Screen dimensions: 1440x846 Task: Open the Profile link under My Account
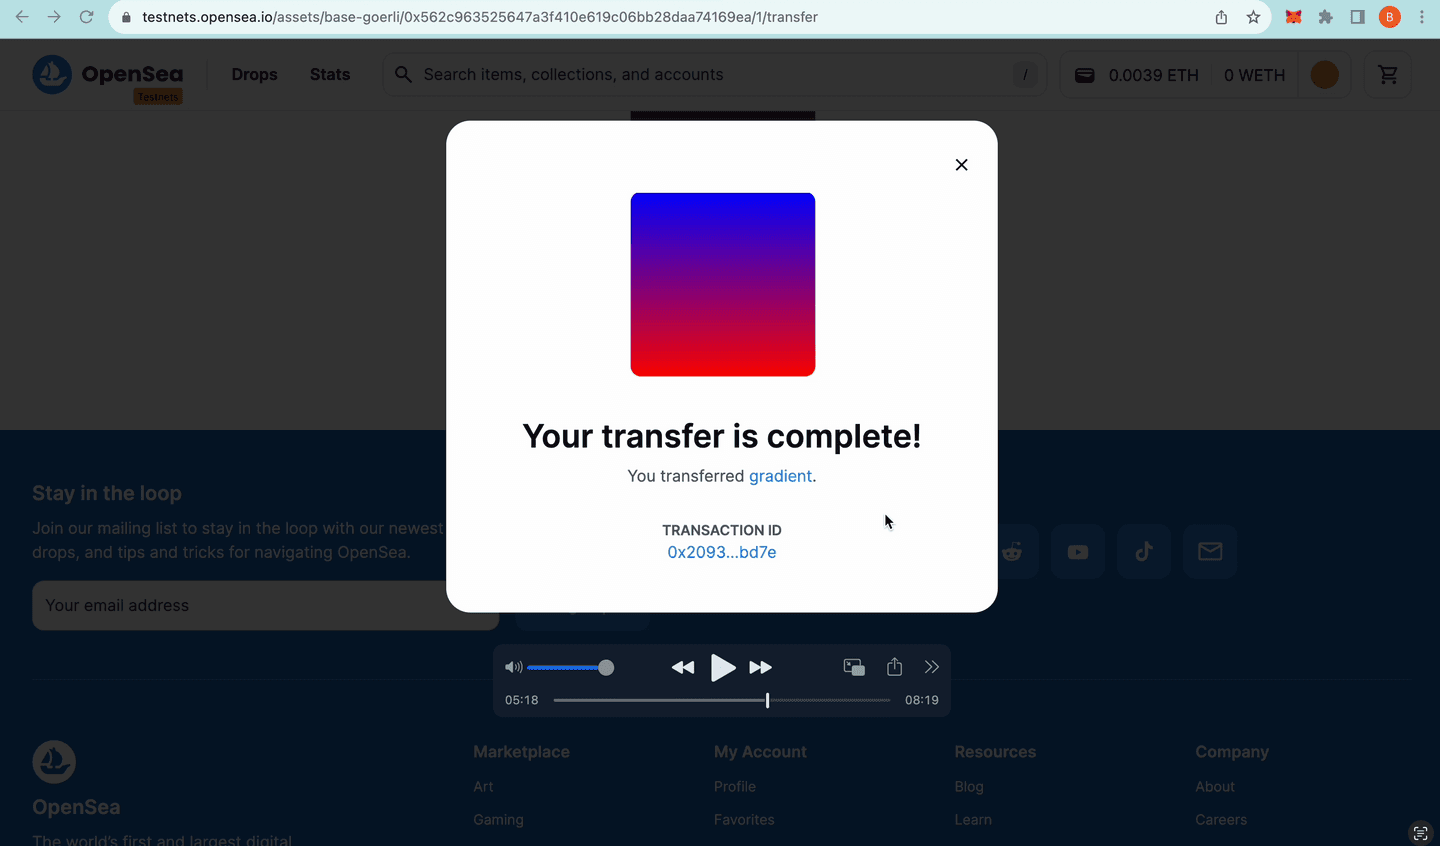click(735, 787)
